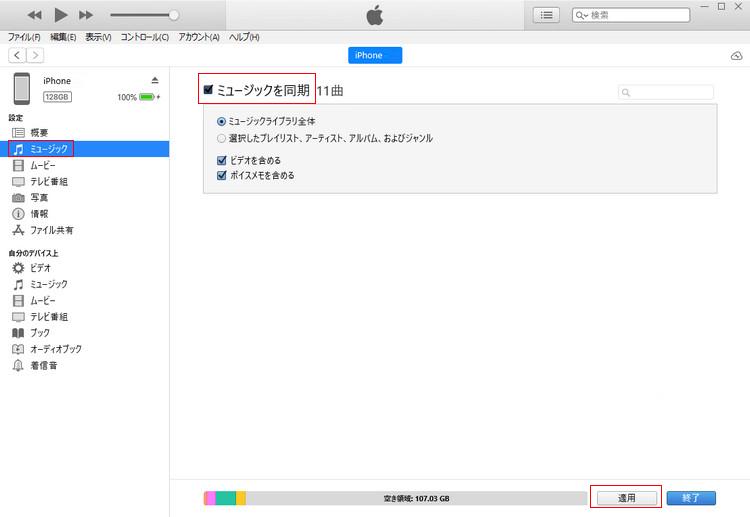Click the rewind playback button

click(34, 15)
